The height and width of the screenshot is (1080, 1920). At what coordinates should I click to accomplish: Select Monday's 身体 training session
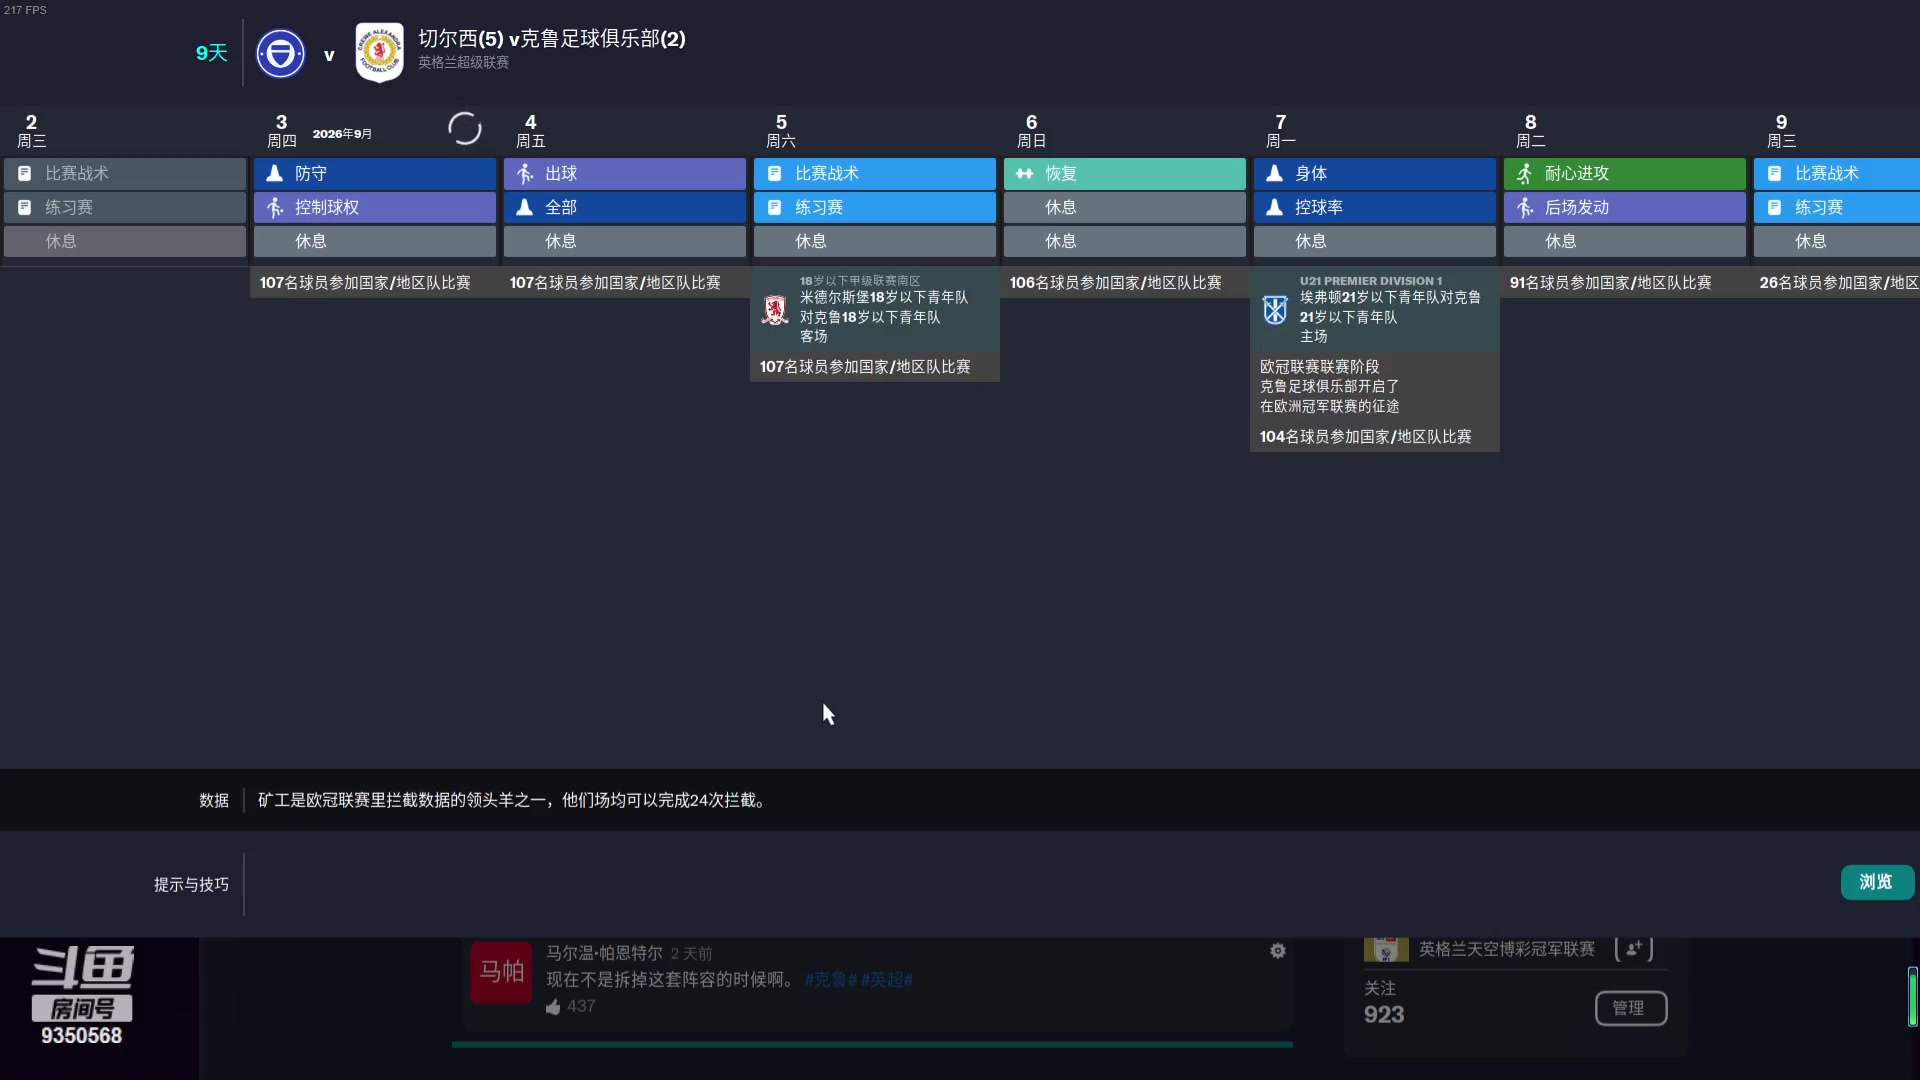(x=1375, y=173)
